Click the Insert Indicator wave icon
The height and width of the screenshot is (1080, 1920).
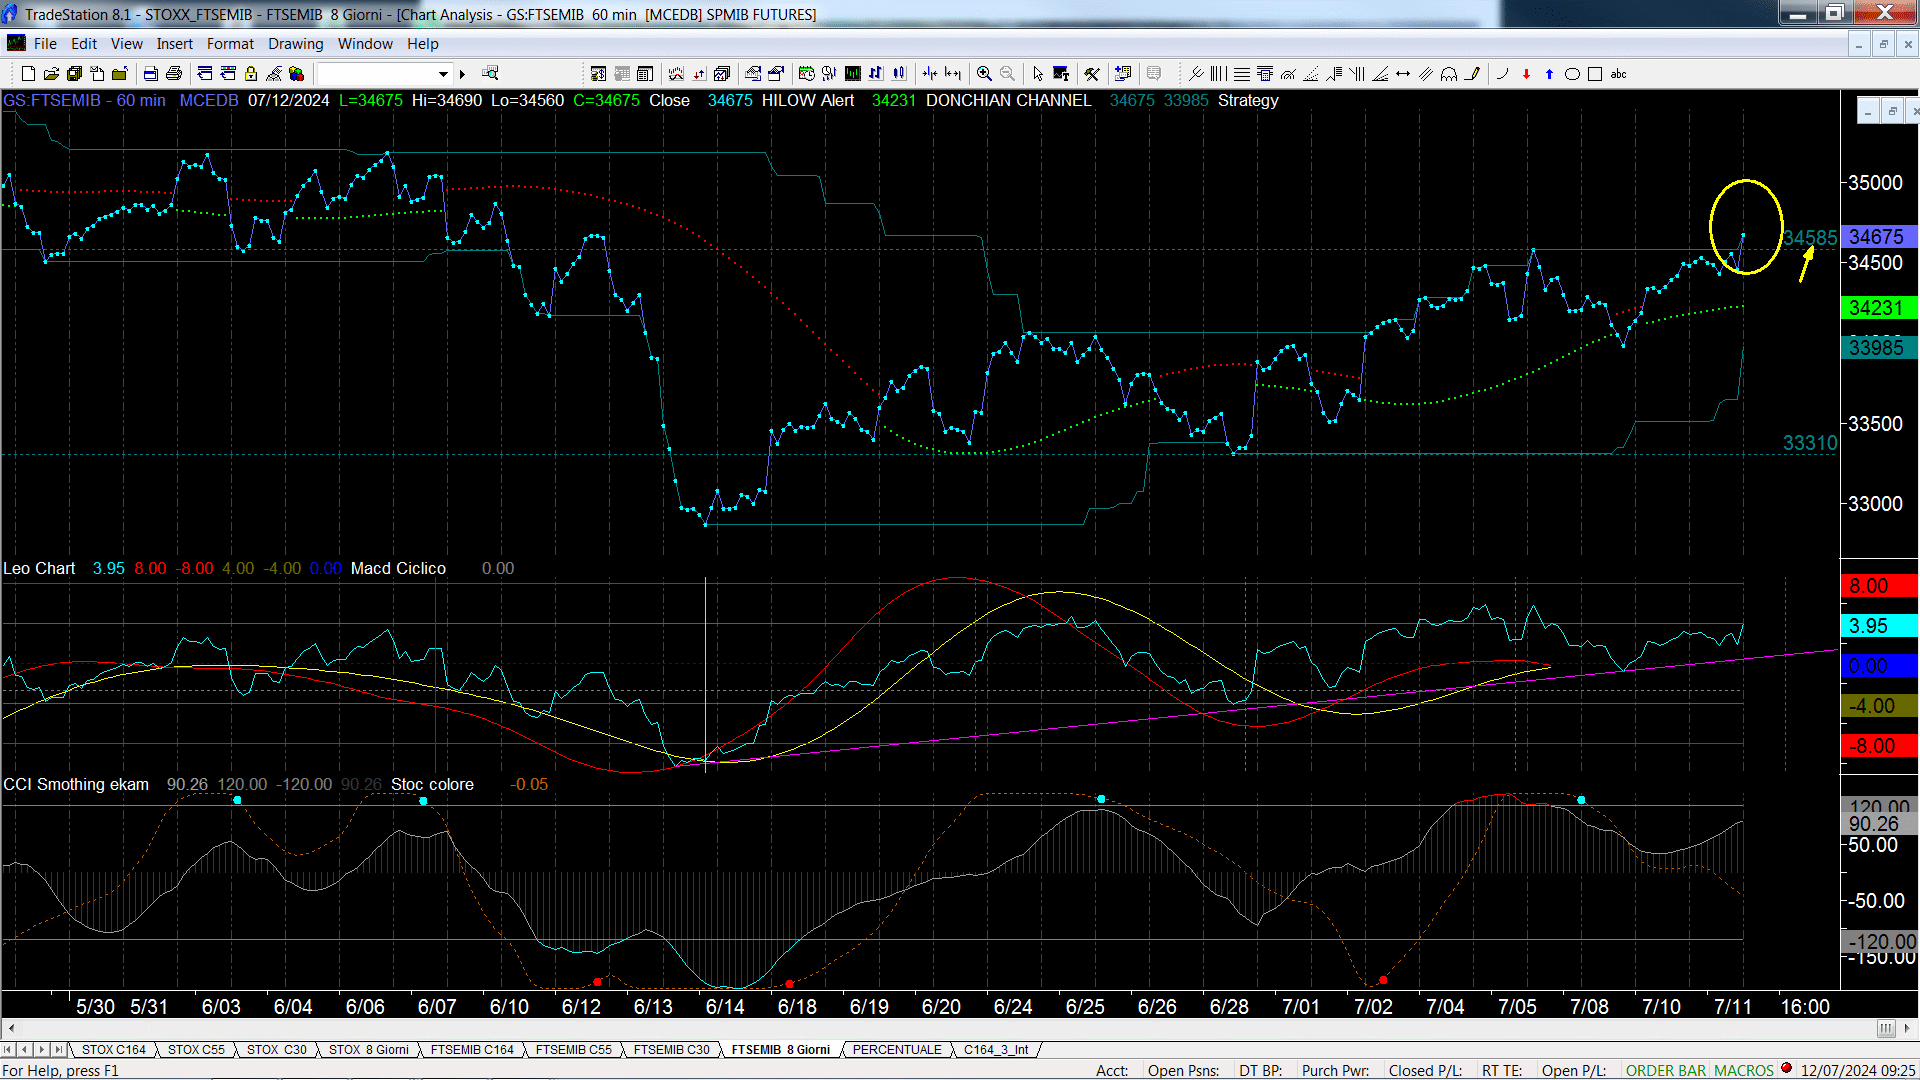pyautogui.click(x=676, y=73)
